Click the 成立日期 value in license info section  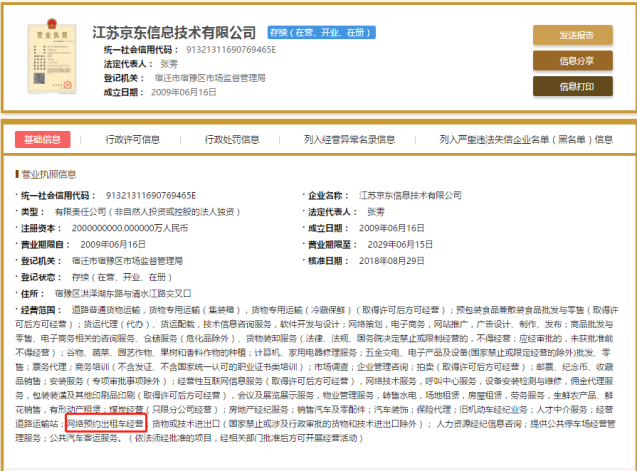tap(392, 228)
